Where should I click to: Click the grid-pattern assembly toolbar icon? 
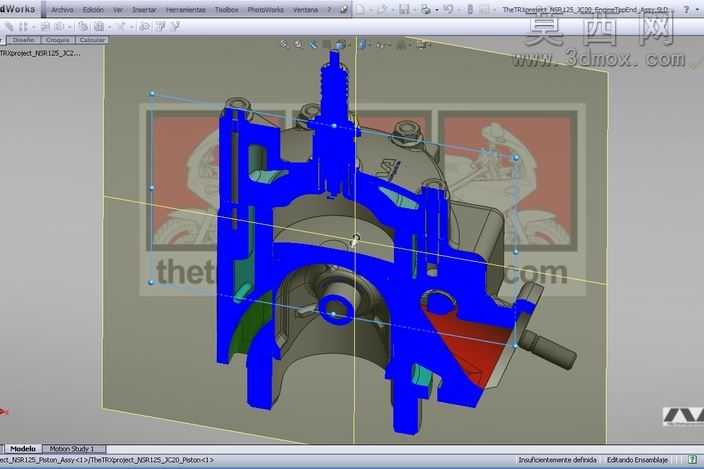[98, 27]
